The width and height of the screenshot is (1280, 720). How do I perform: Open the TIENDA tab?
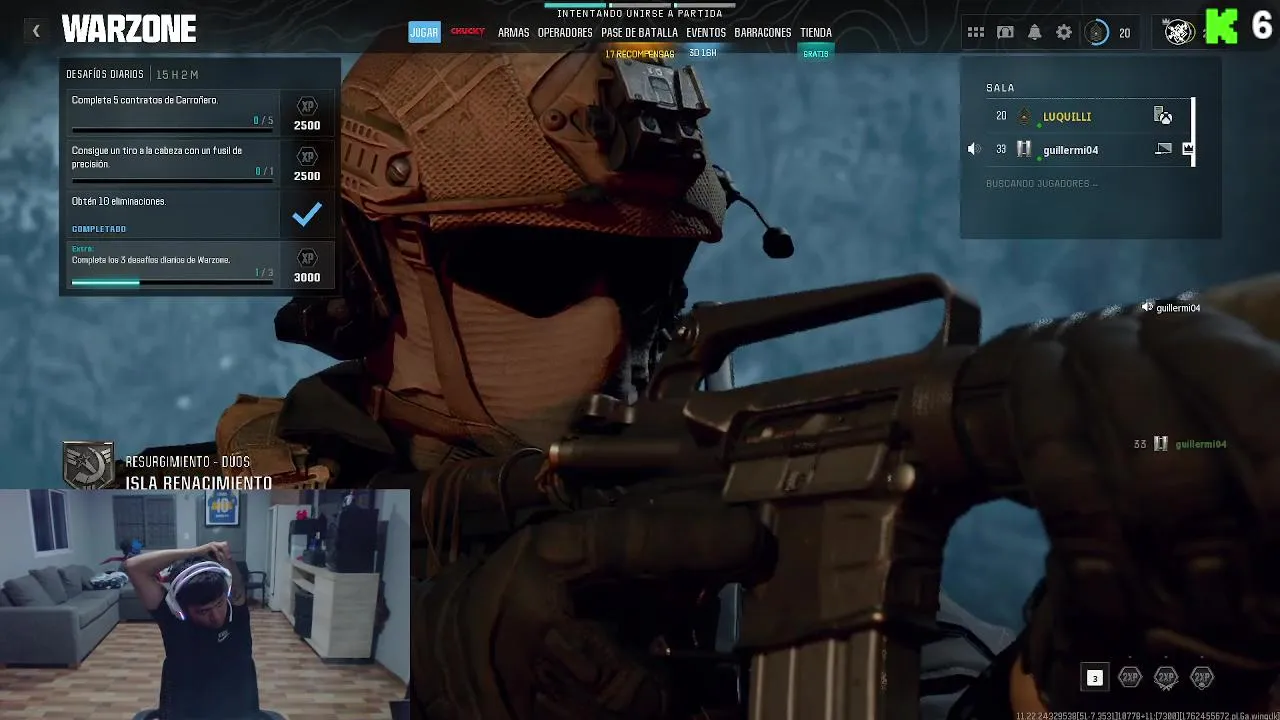pyautogui.click(x=816, y=32)
